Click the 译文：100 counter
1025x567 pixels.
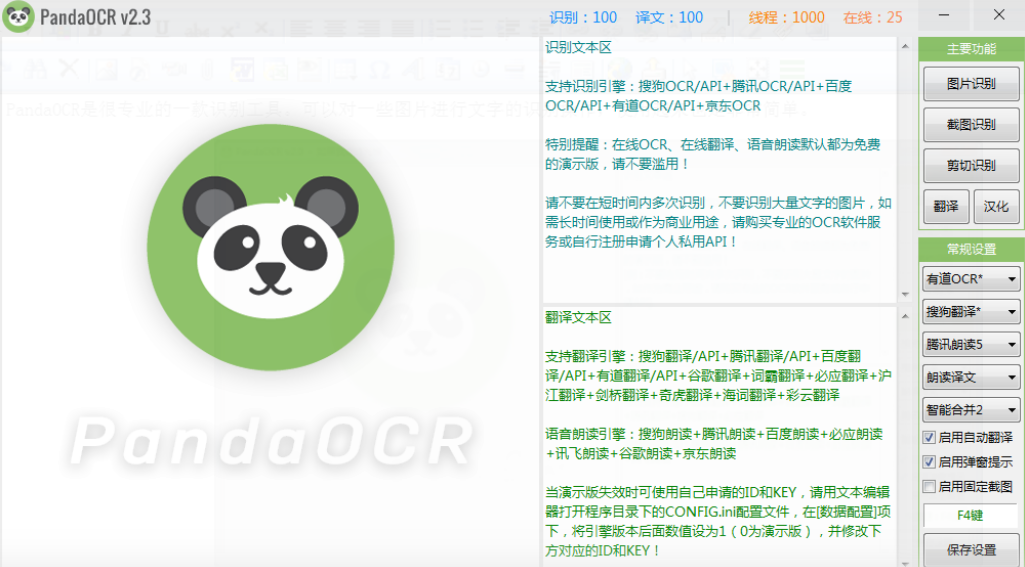point(669,18)
